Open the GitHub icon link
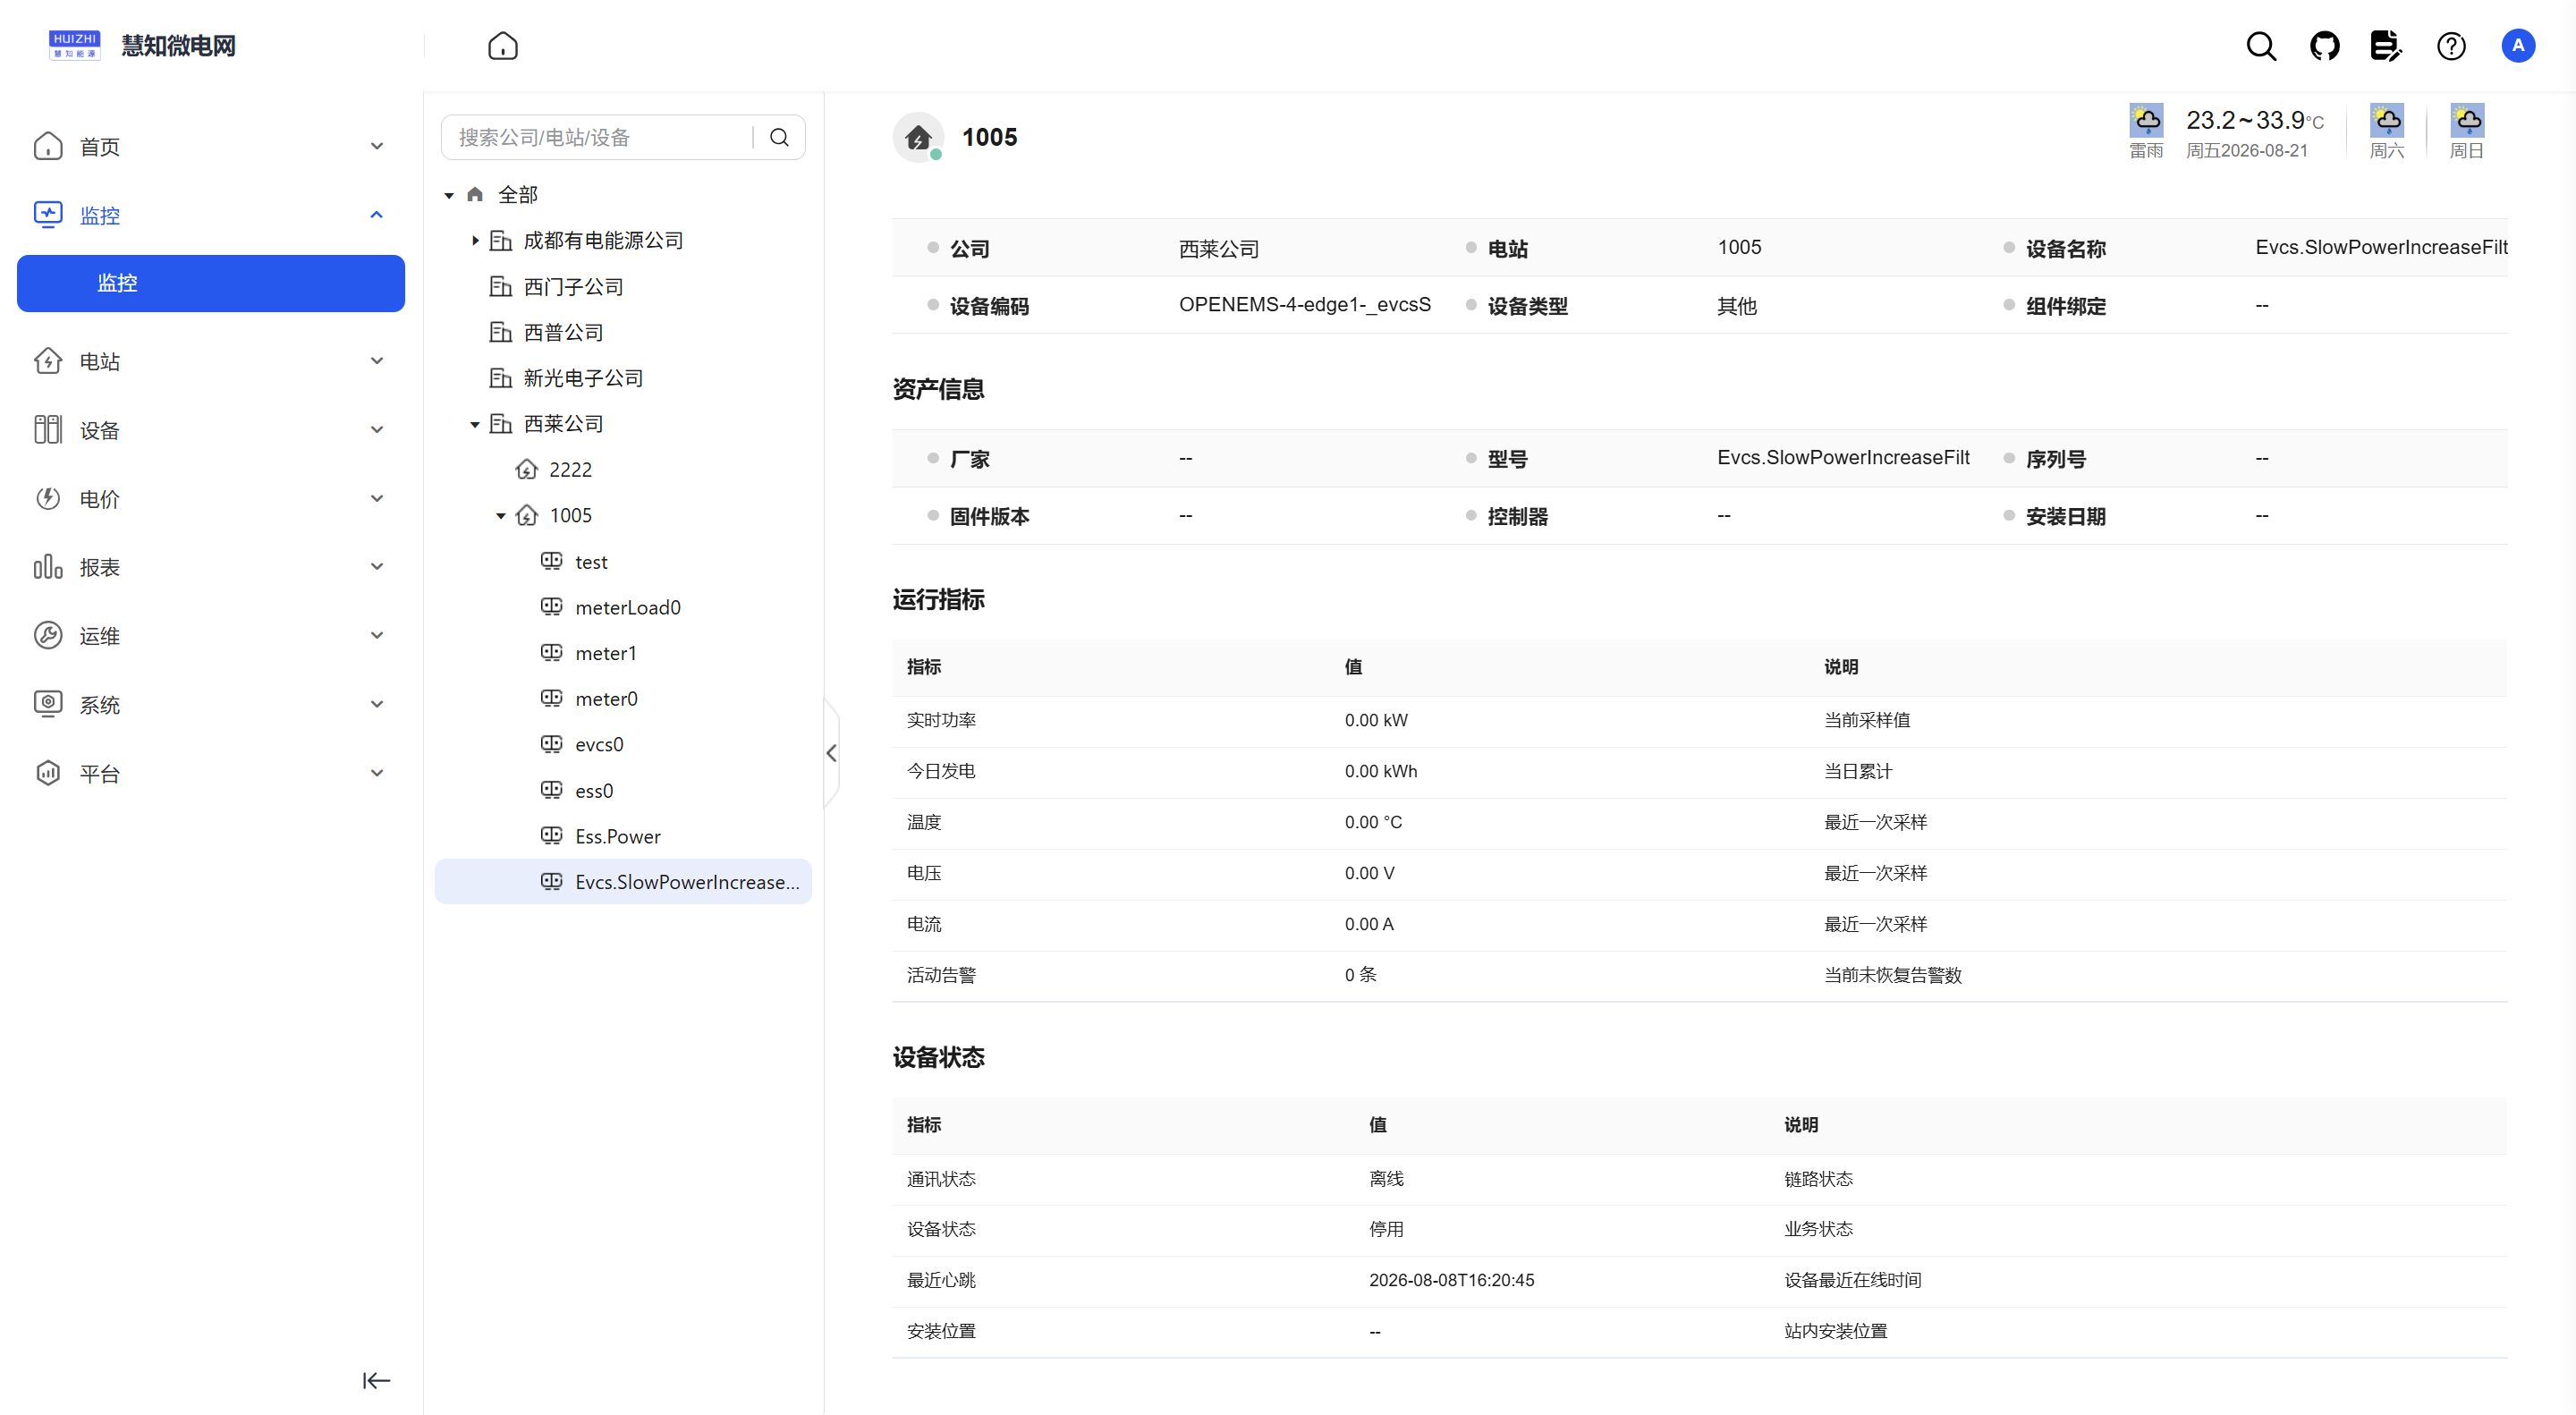The image size is (2576, 1415). click(x=2324, y=46)
